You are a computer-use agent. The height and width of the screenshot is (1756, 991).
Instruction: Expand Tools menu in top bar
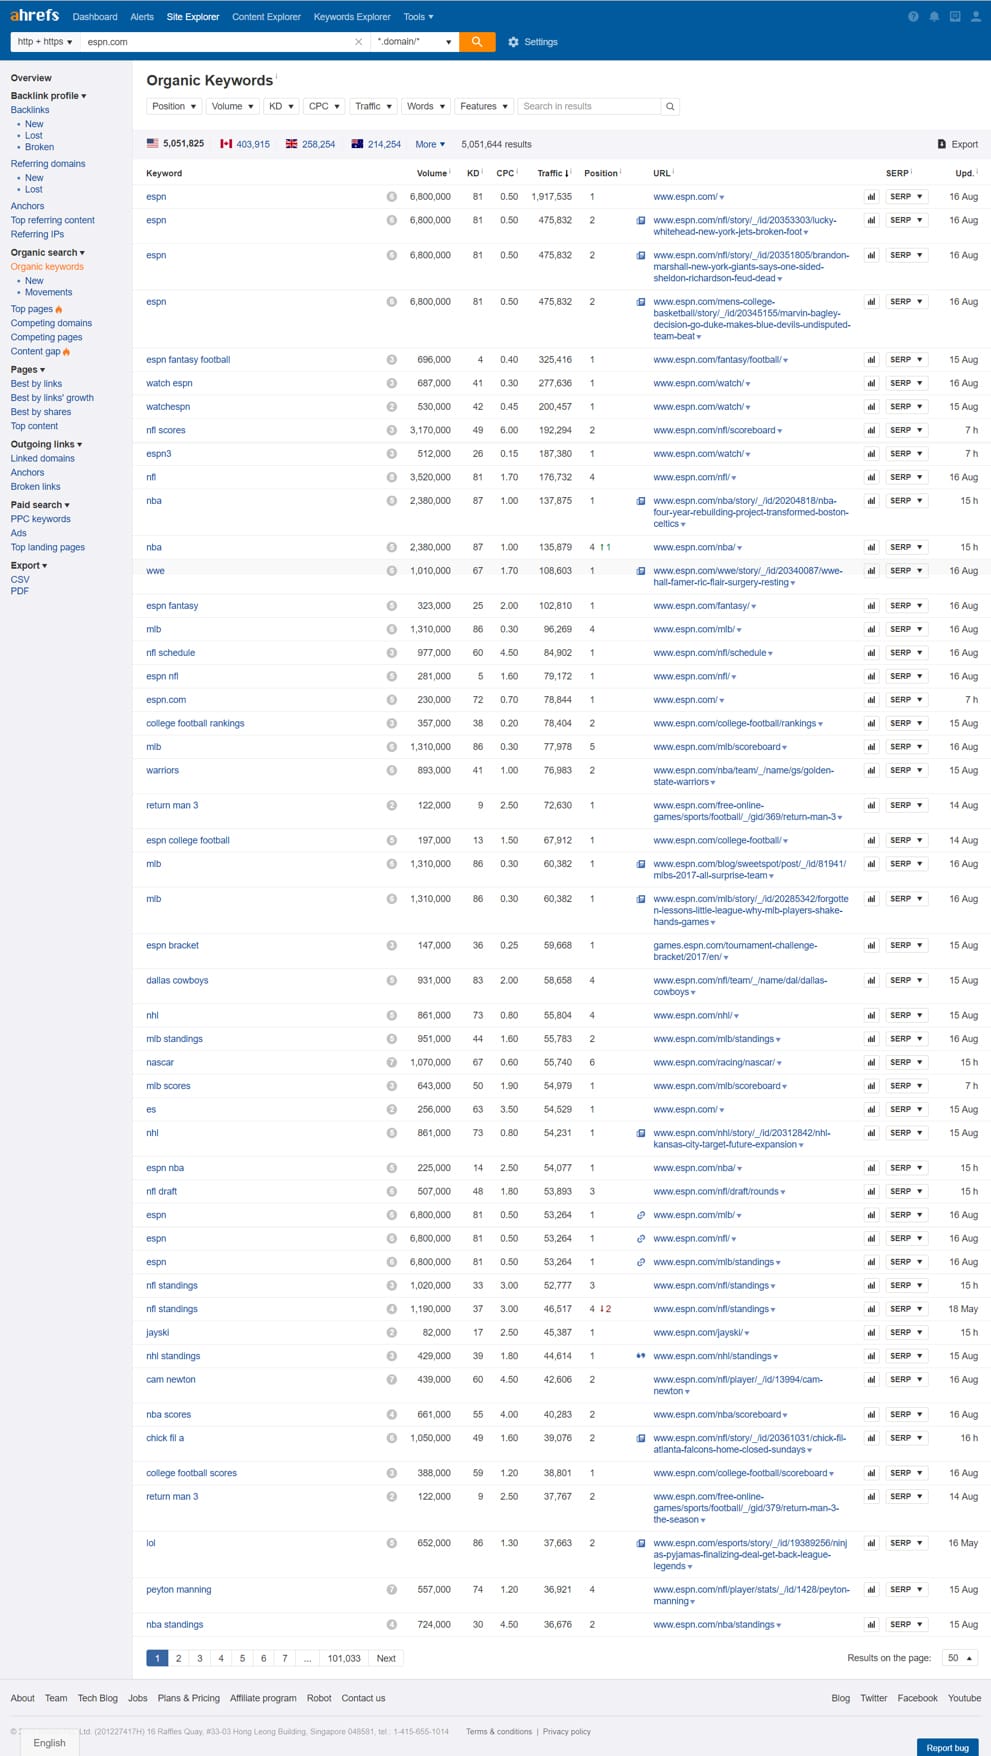coord(418,17)
